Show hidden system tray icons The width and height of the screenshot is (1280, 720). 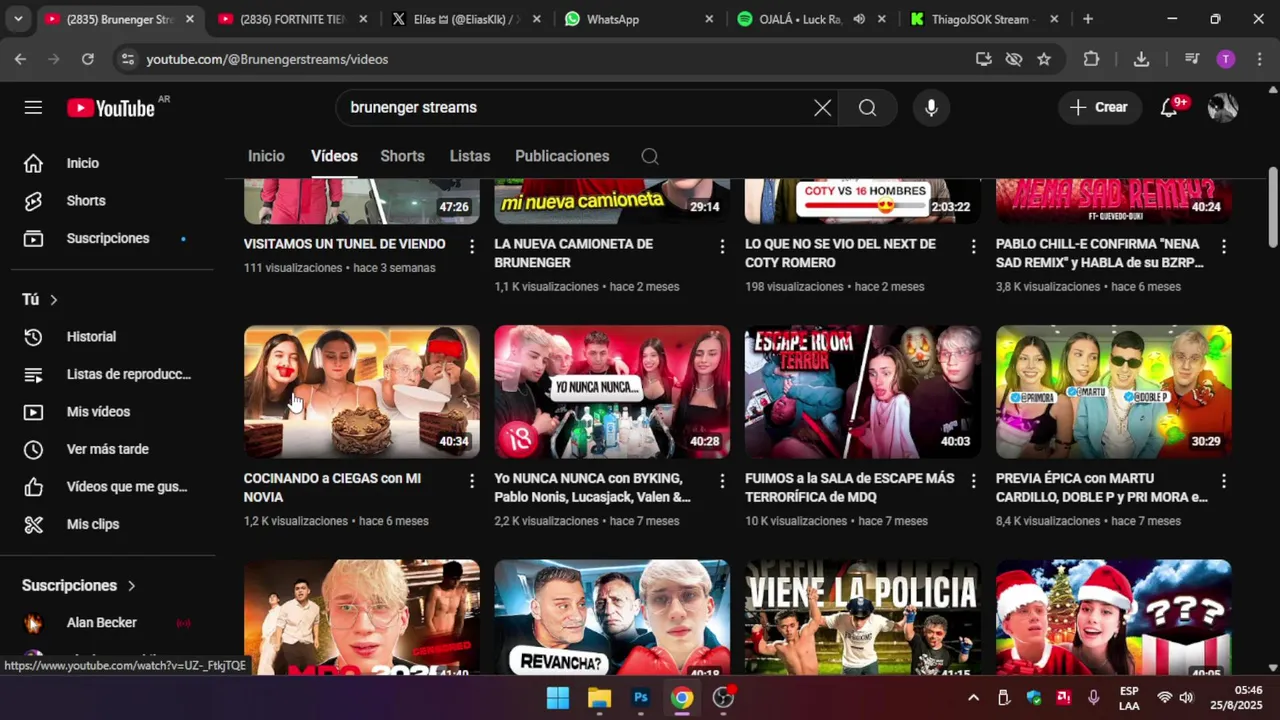(973, 698)
